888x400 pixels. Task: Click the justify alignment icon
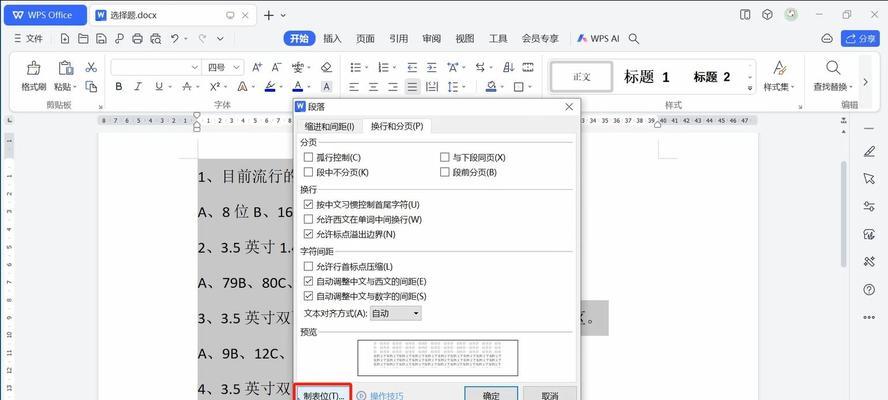(x=412, y=87)
